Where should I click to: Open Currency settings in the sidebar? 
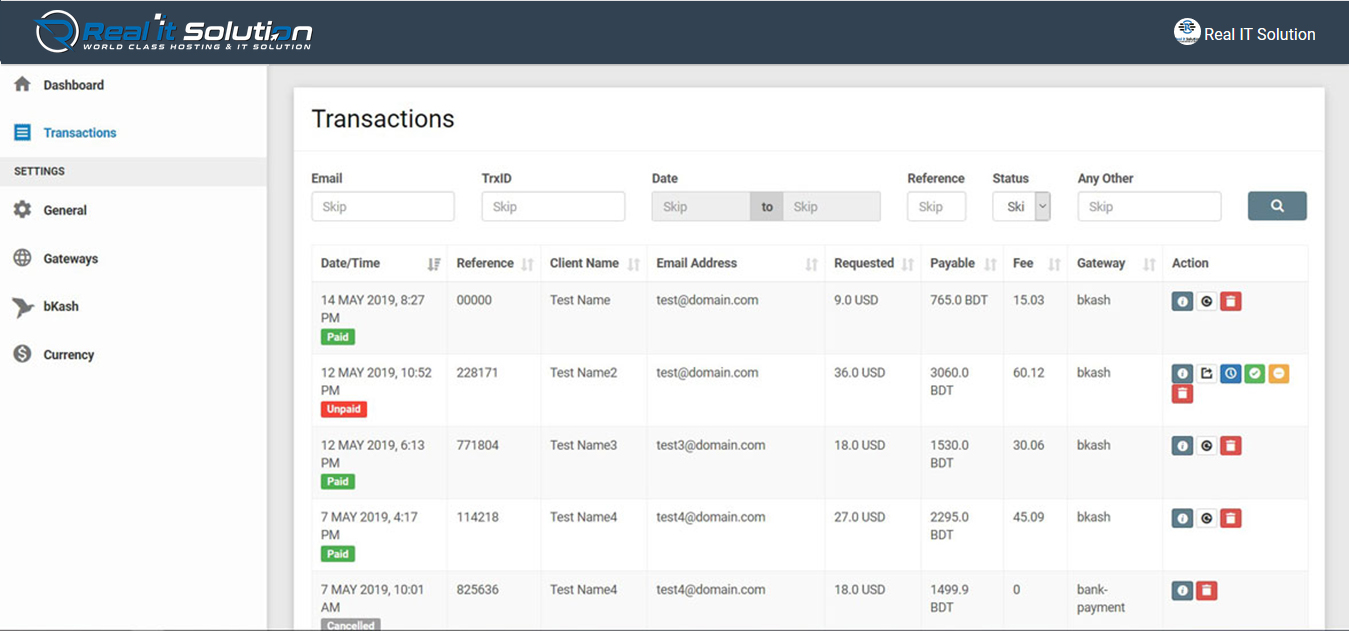[68, 355]
